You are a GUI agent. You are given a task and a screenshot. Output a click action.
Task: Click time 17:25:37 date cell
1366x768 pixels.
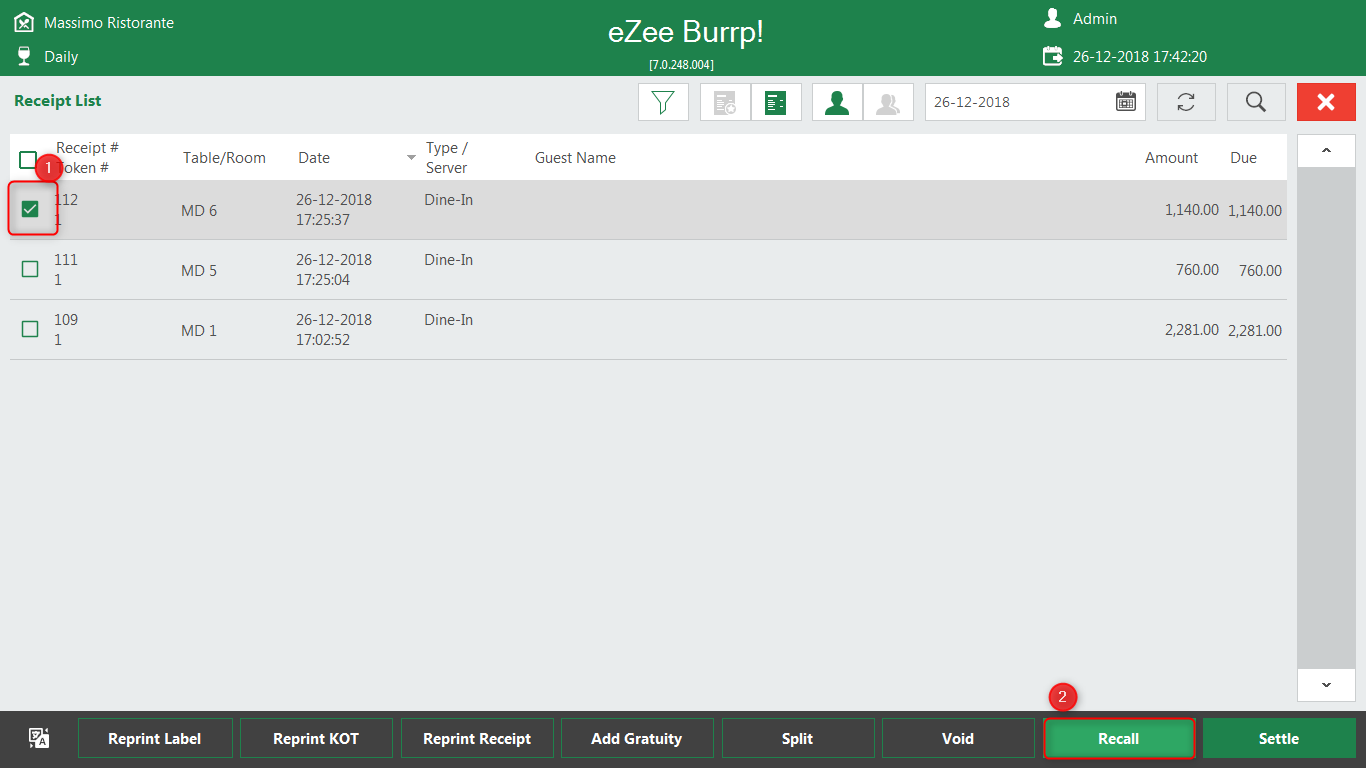[323, 220]
